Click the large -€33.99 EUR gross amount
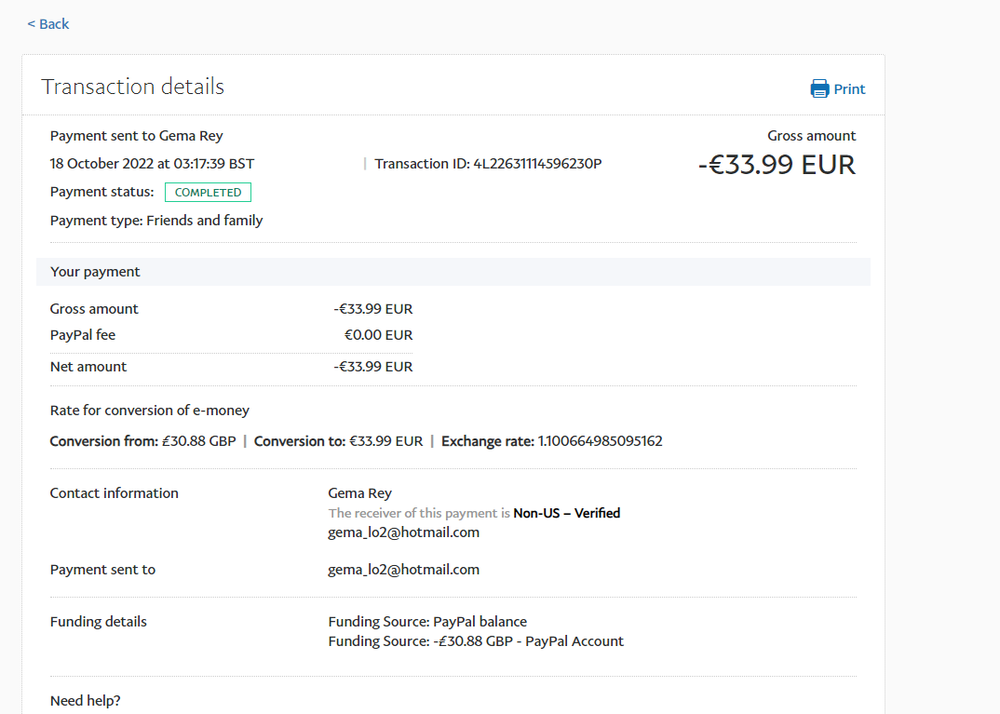This screenshot has height=714, width=1000. click(x=776, y=165)
